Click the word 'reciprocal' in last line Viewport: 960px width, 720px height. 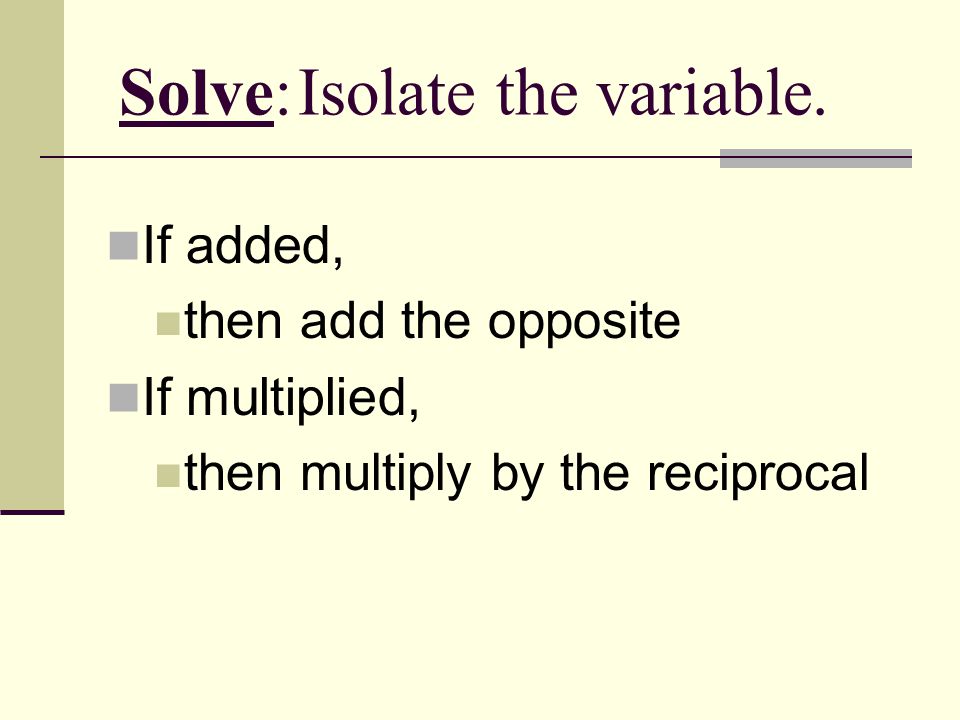pyautogui.click(x=758, y=473)
